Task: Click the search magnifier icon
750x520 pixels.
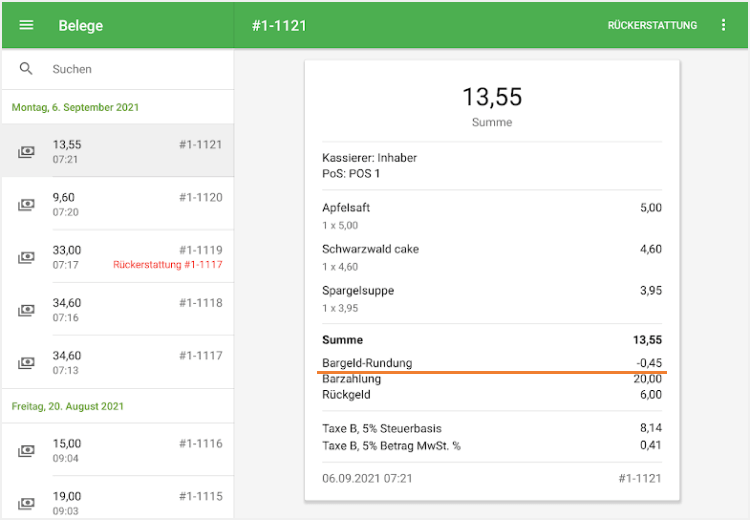Action: click(27, 69)
